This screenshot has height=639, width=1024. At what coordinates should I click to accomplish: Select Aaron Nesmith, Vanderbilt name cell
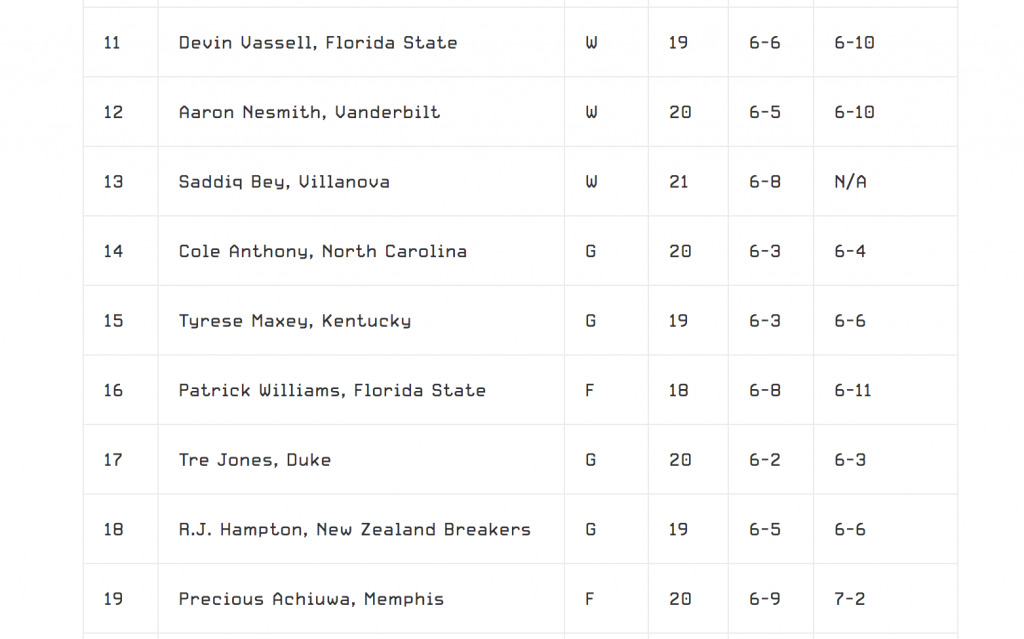point(361,112)
